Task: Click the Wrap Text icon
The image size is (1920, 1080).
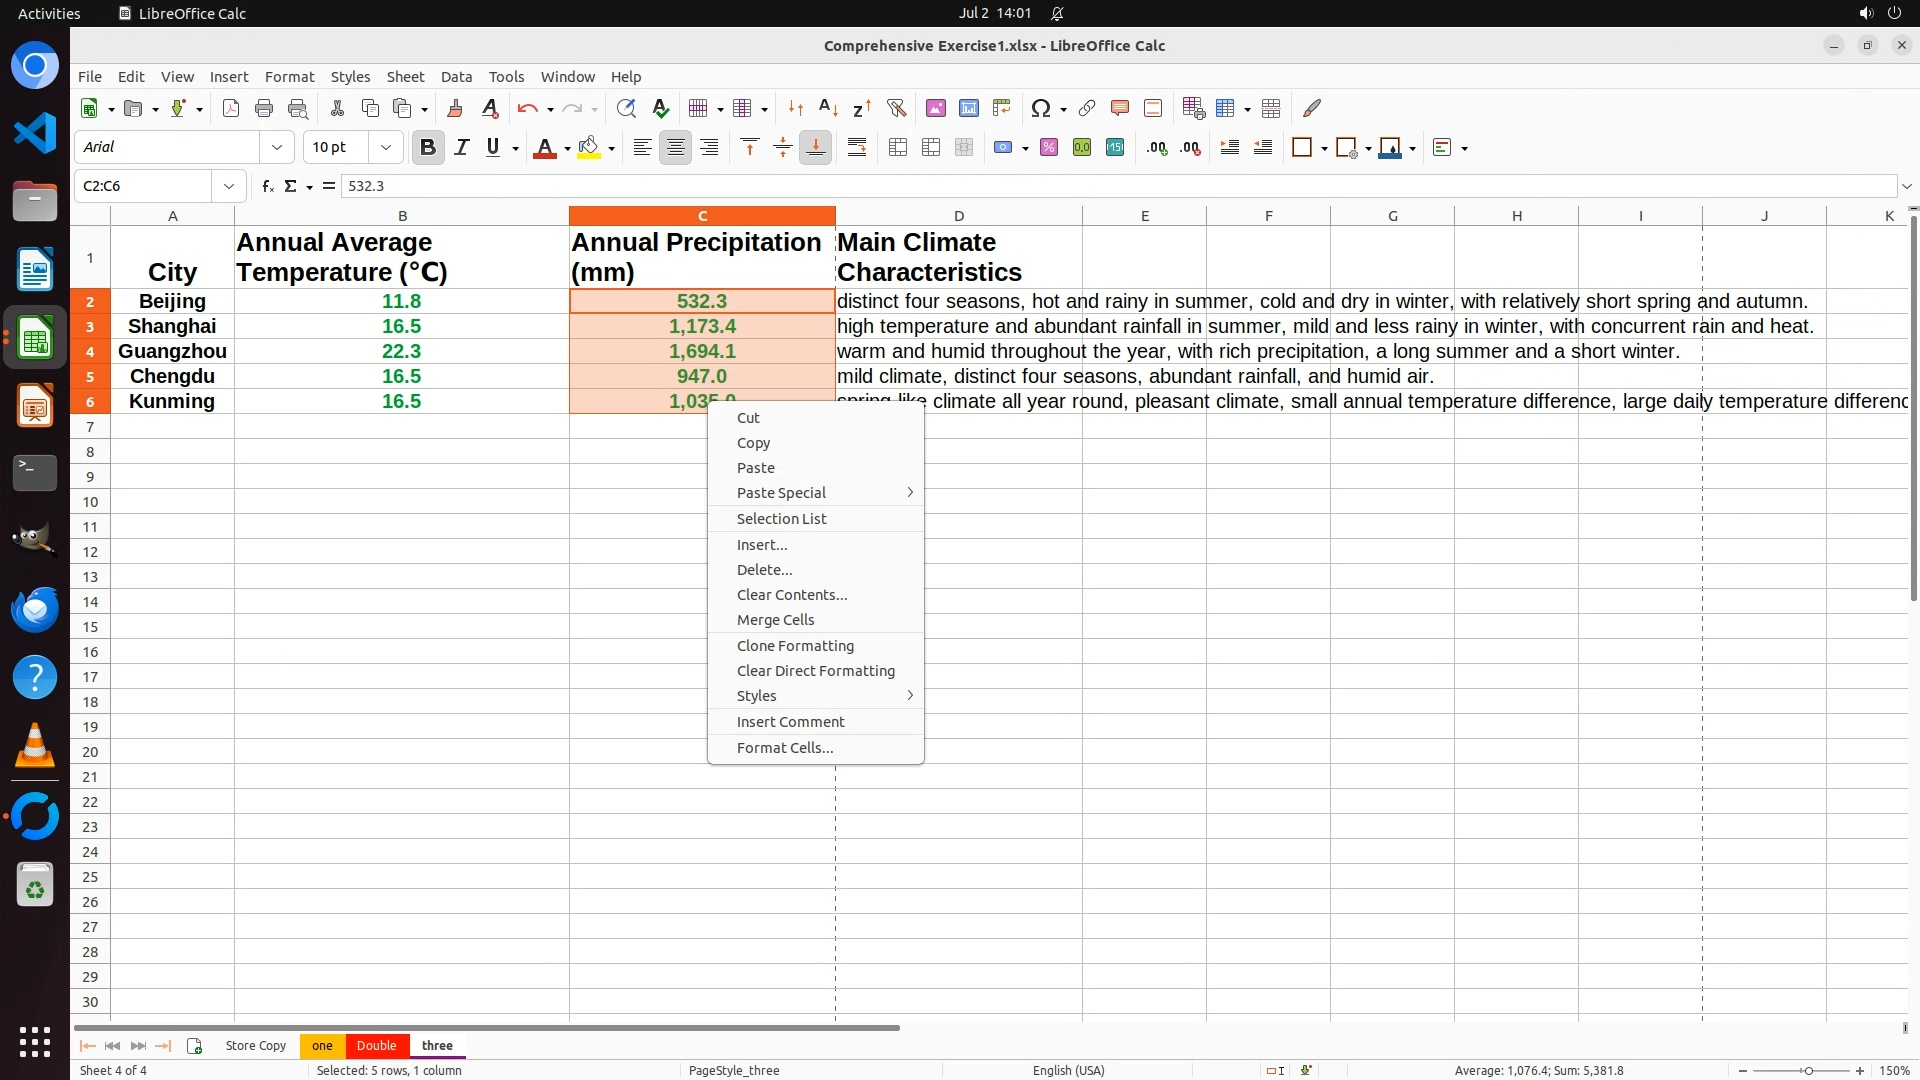Action: click(x=857, y=147)
